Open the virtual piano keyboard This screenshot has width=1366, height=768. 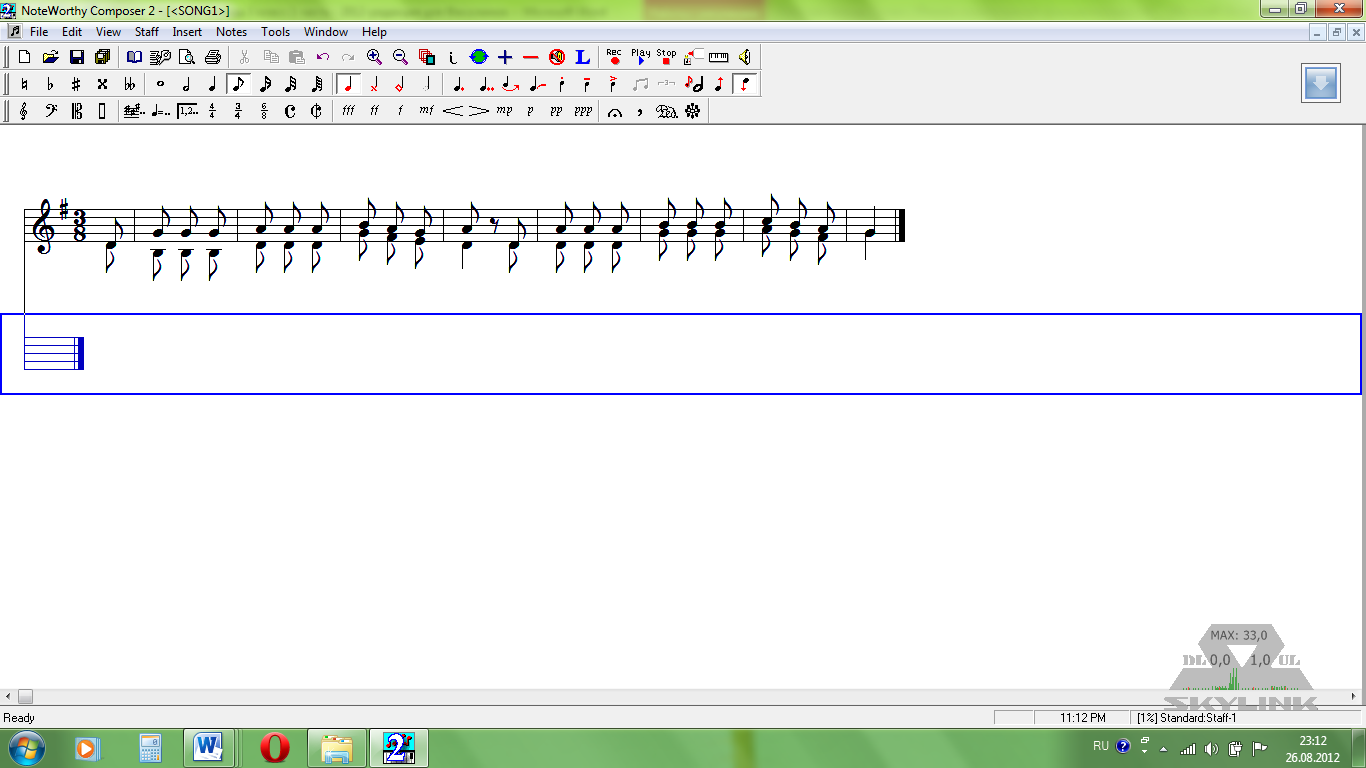[718, 57]
